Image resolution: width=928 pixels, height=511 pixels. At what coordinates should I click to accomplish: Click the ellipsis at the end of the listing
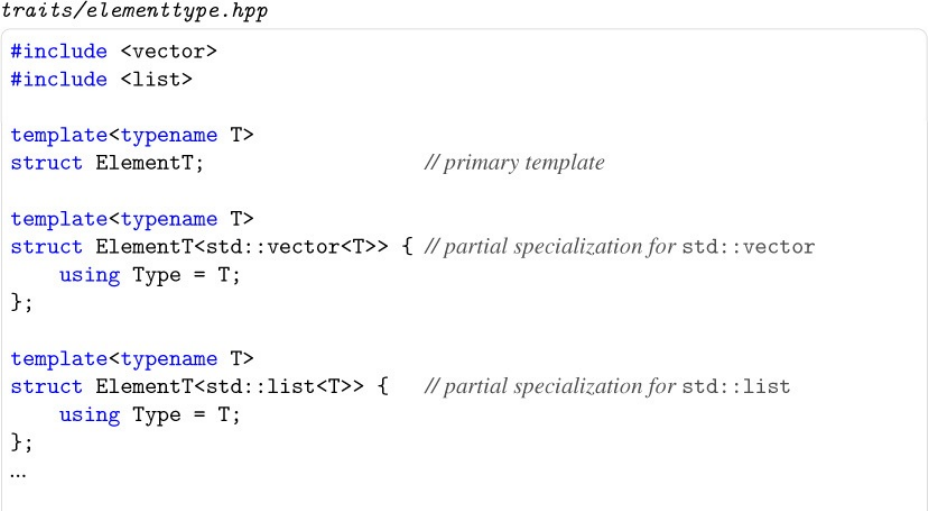pos(19,470)
